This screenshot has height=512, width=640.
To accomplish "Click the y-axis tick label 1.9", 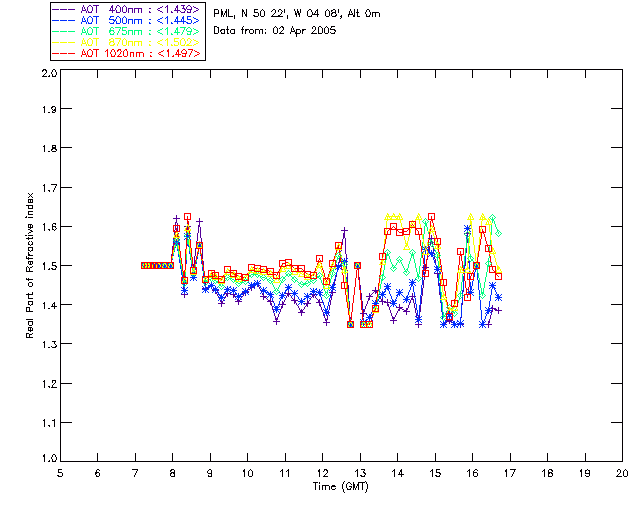I will [49, 109].
